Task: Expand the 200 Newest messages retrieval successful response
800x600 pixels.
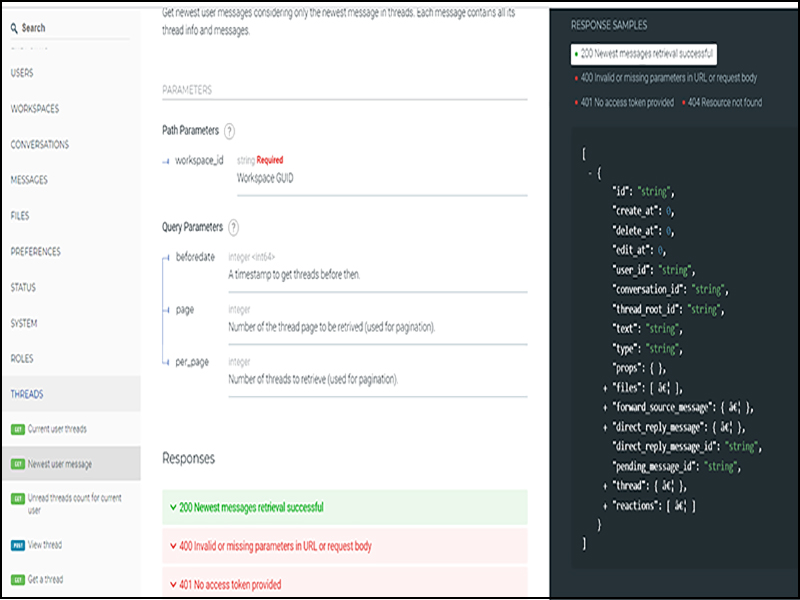Action: tap(344, 508)
